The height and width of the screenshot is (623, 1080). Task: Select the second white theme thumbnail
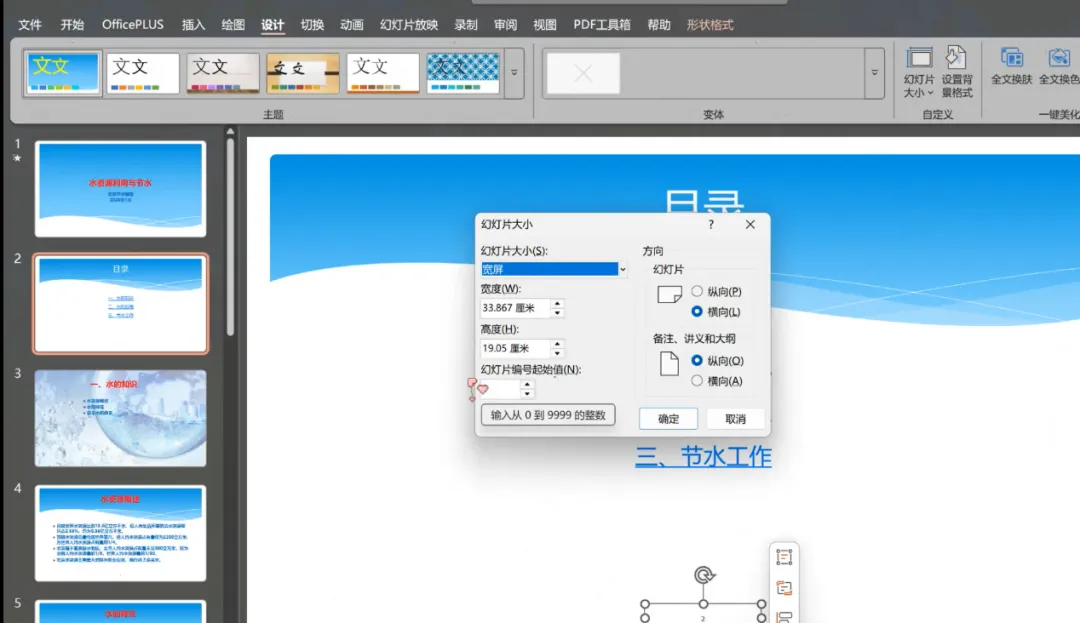143,73
